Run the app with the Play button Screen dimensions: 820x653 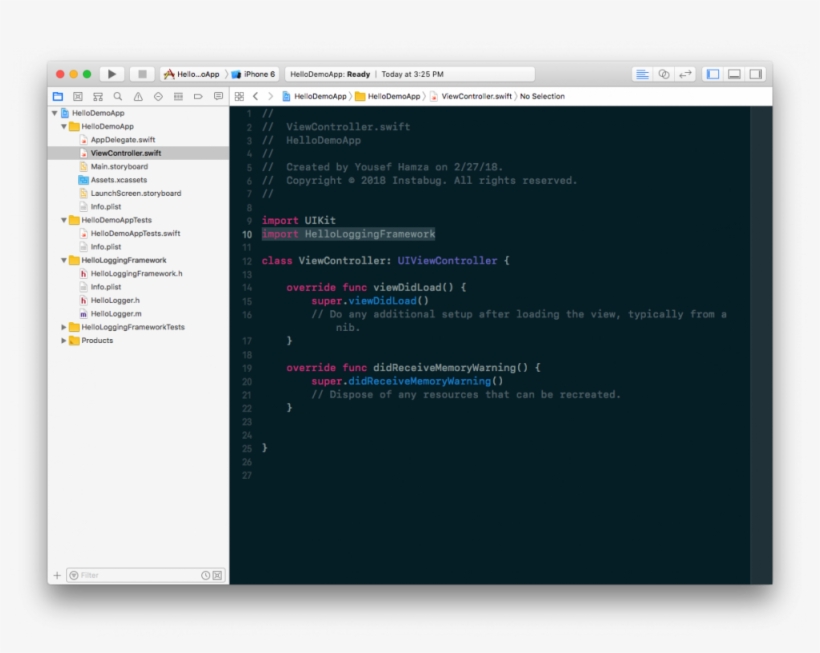[x=112, y=73]
